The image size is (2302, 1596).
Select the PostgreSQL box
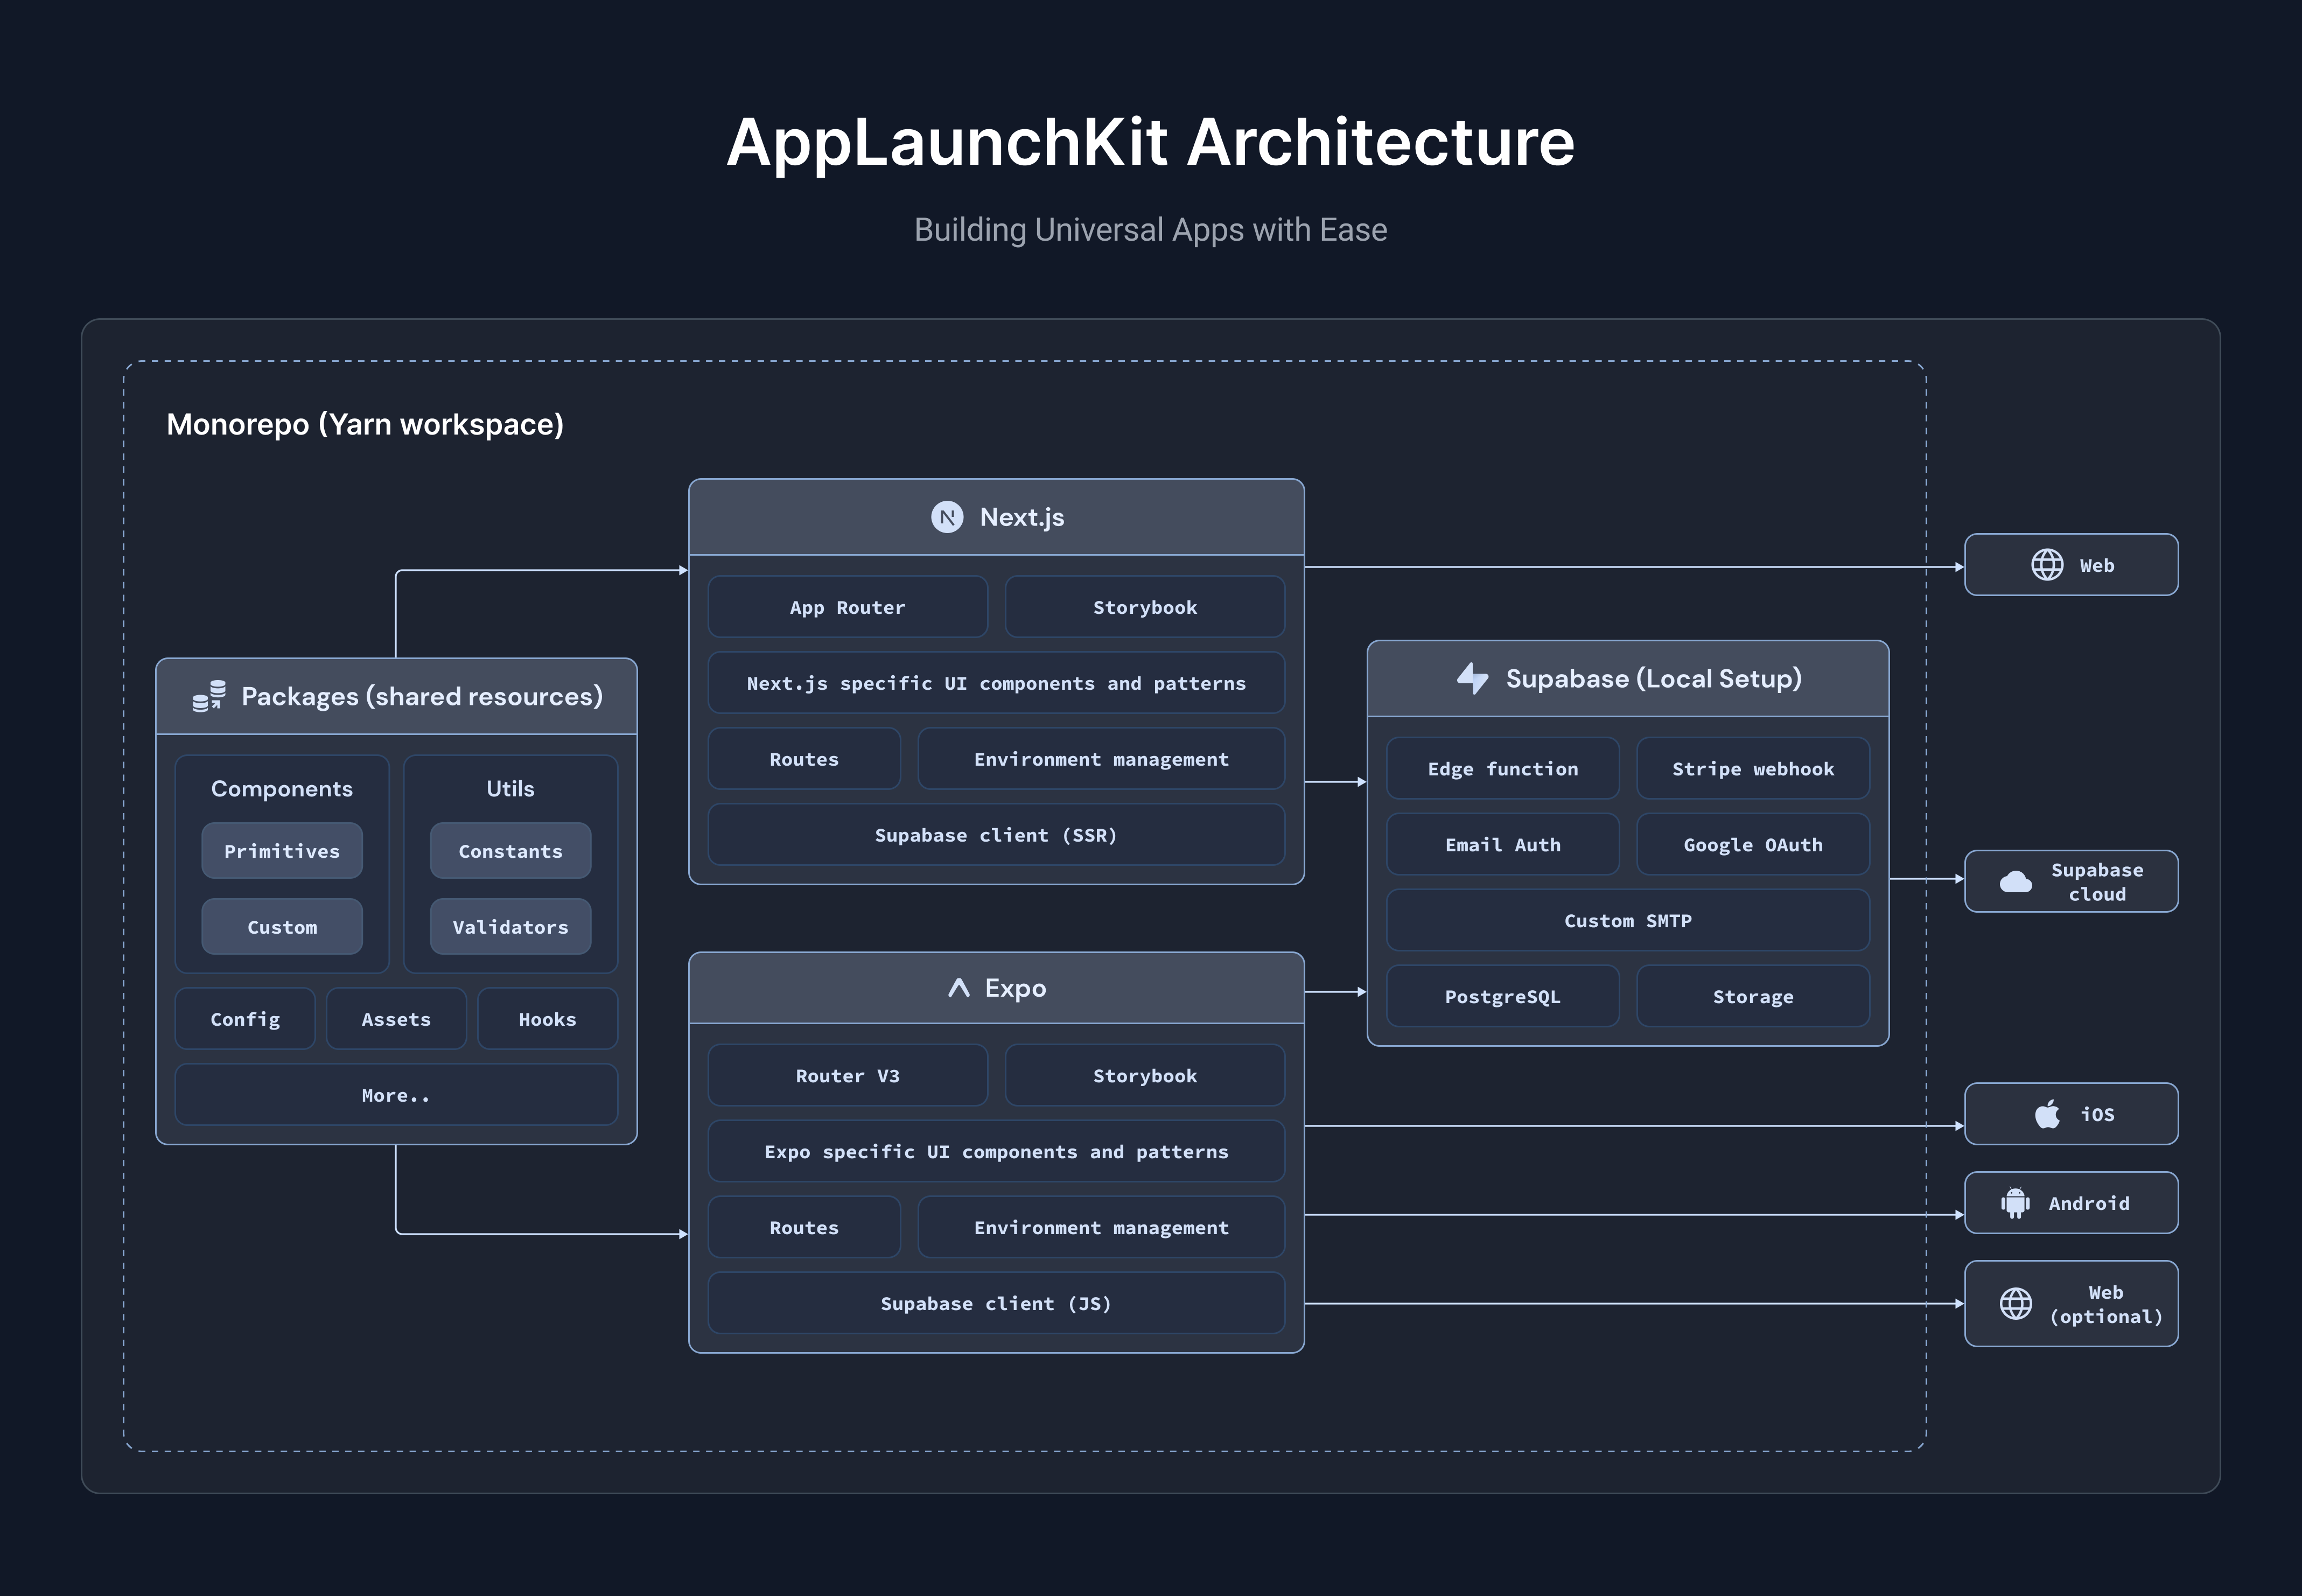[1503, 997]
